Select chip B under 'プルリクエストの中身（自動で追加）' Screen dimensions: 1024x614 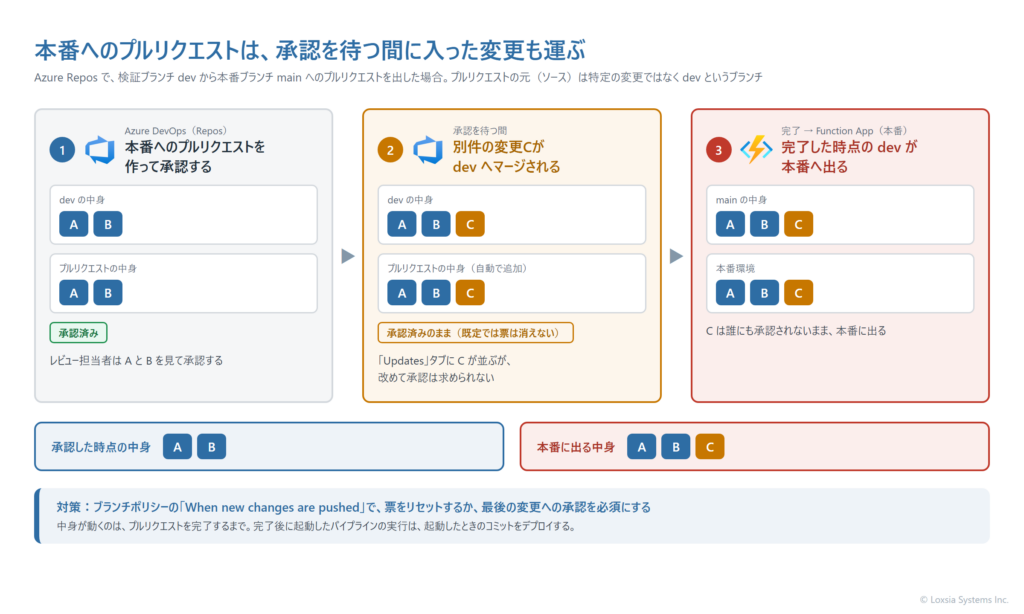(436, 293)
